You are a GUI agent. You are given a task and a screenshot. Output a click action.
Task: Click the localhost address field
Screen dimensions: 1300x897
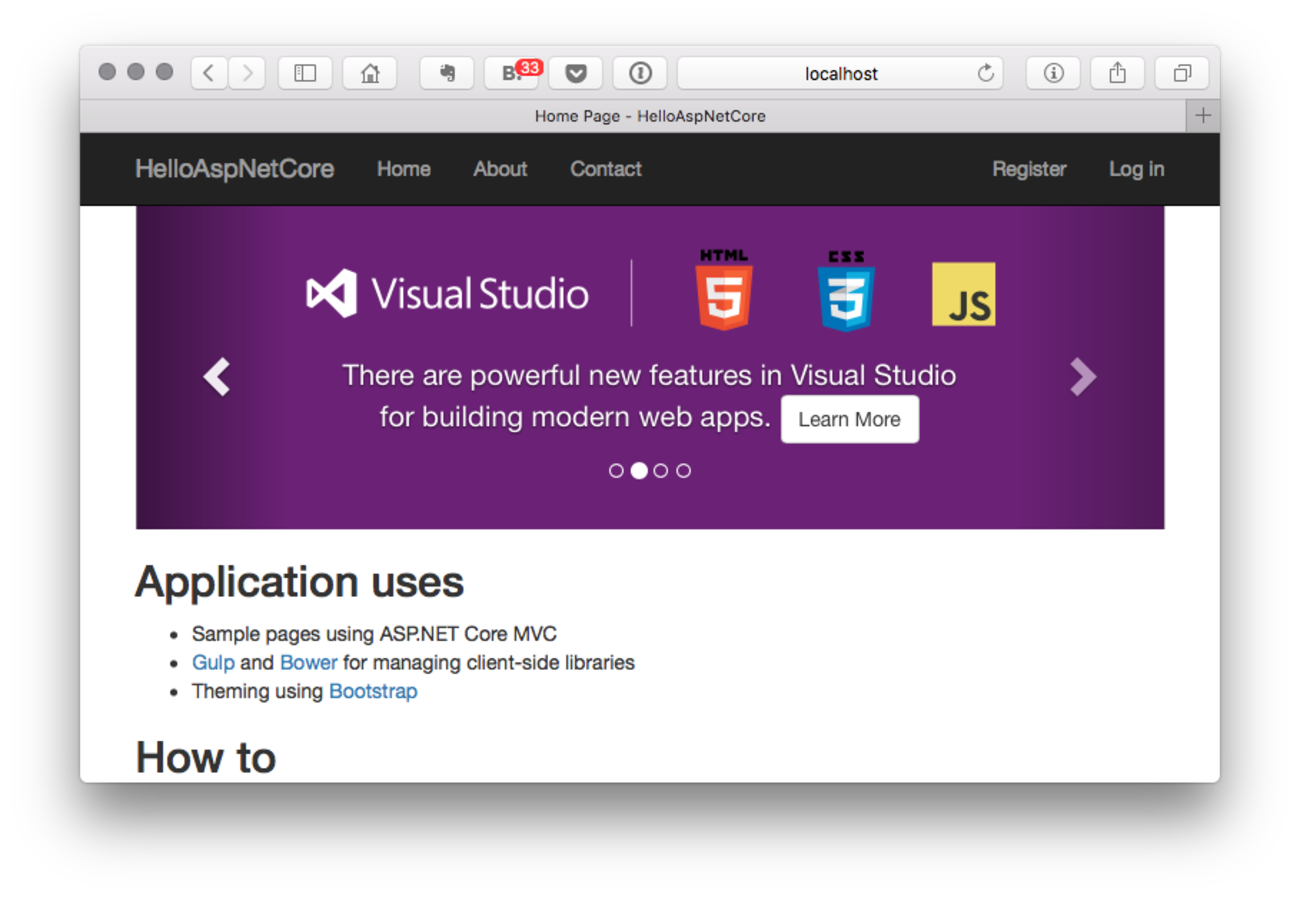(x=840, y=73)
